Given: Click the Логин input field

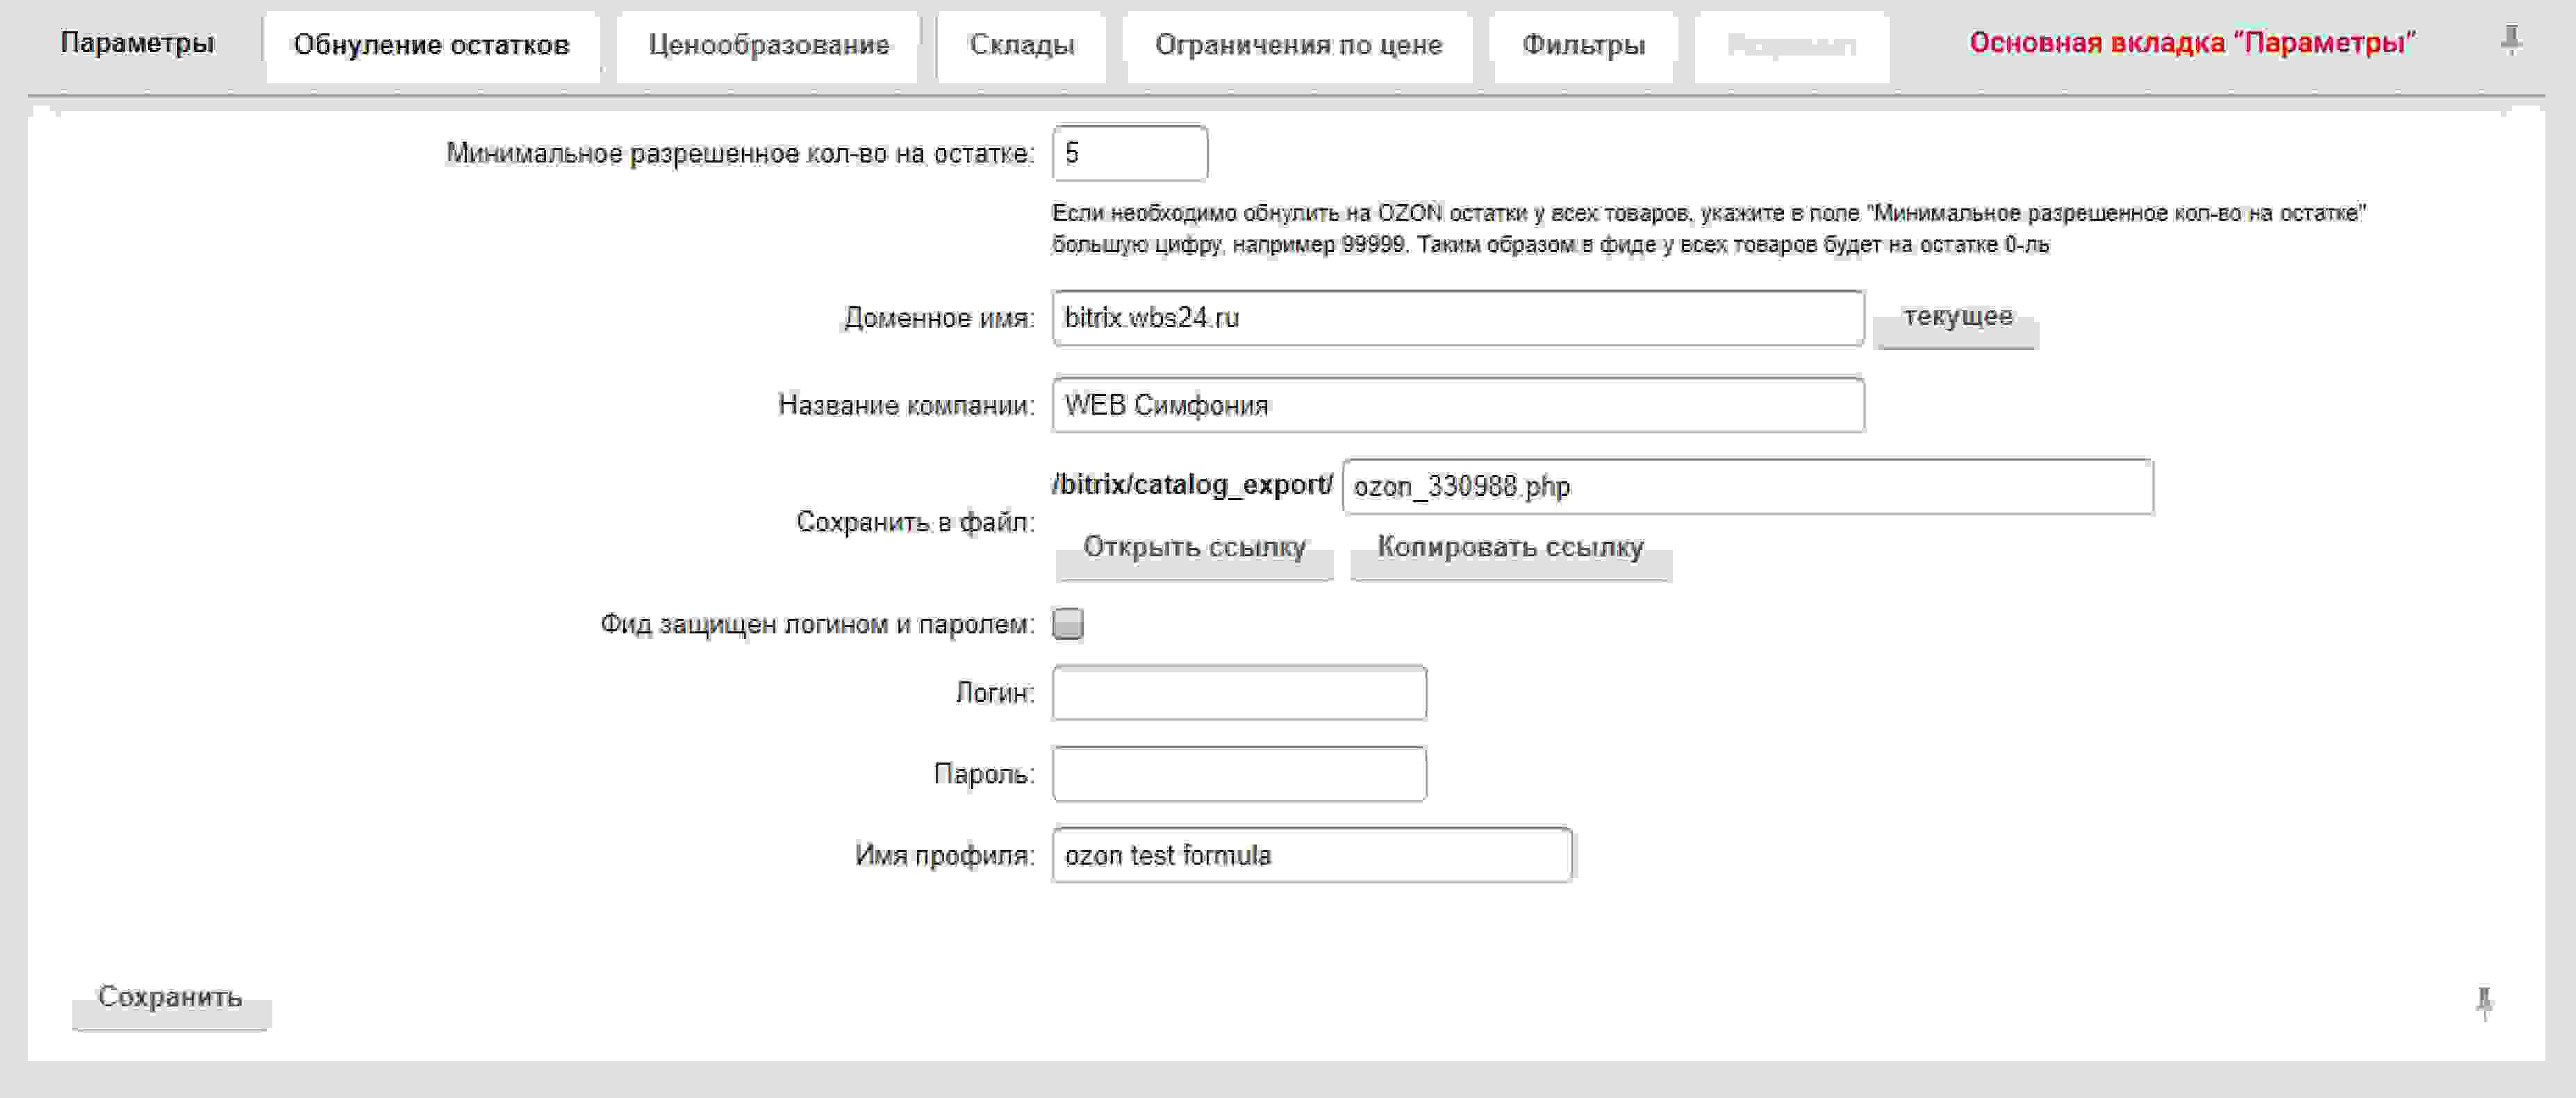Looking at the screenshot, I should (1239, 692).
